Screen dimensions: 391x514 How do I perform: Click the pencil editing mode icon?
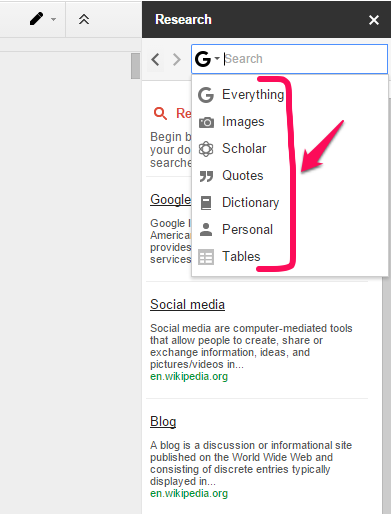[x=36, y=19]
